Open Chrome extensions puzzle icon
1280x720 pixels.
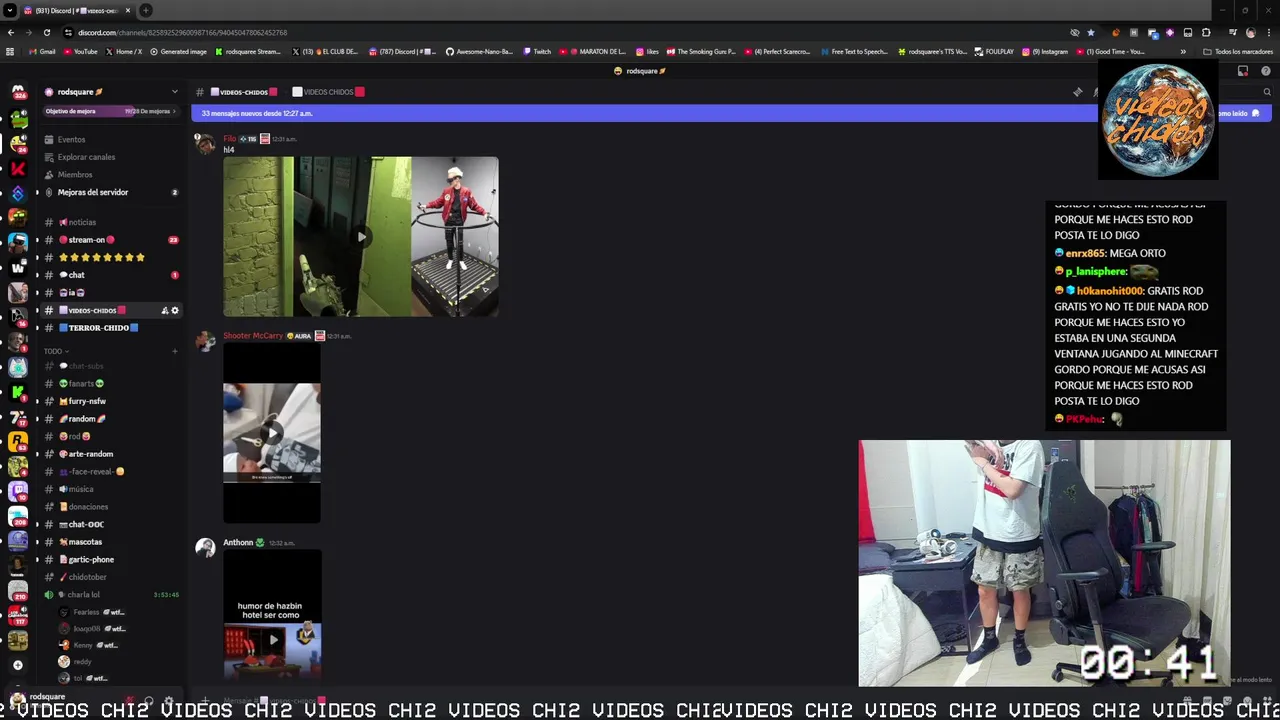1206,32
